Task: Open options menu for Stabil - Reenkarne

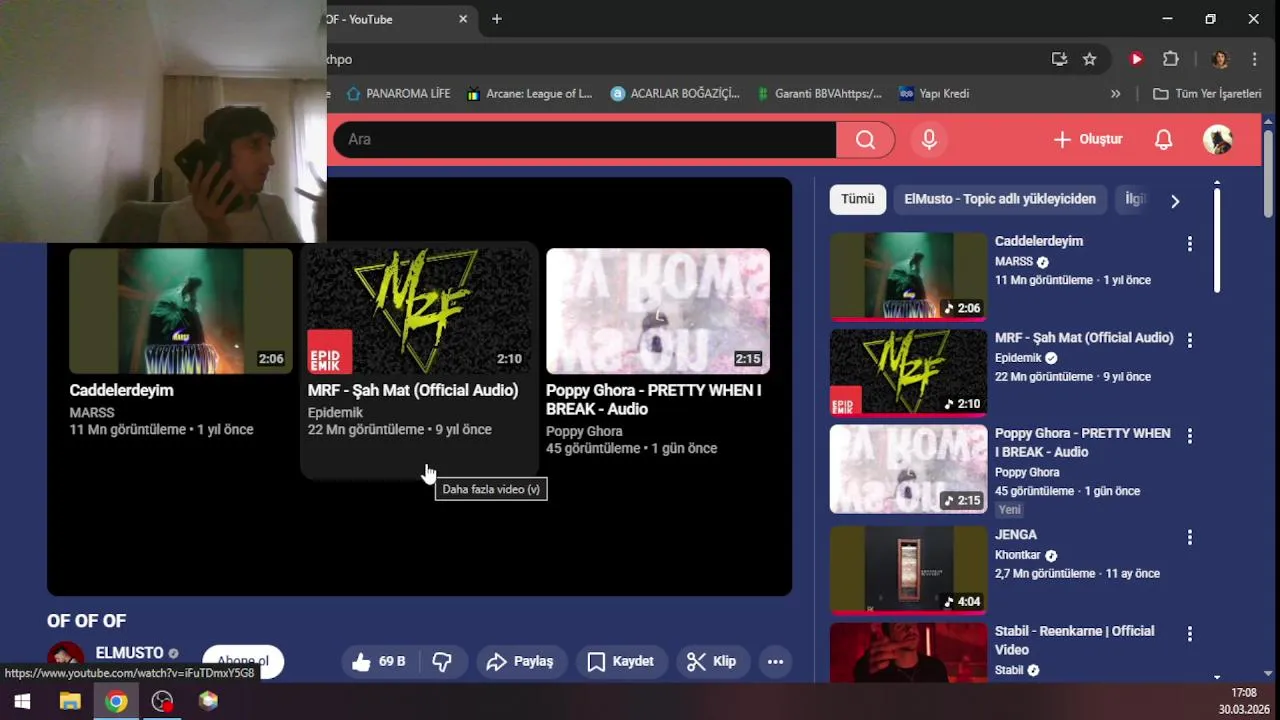Action: point(1189,633)
